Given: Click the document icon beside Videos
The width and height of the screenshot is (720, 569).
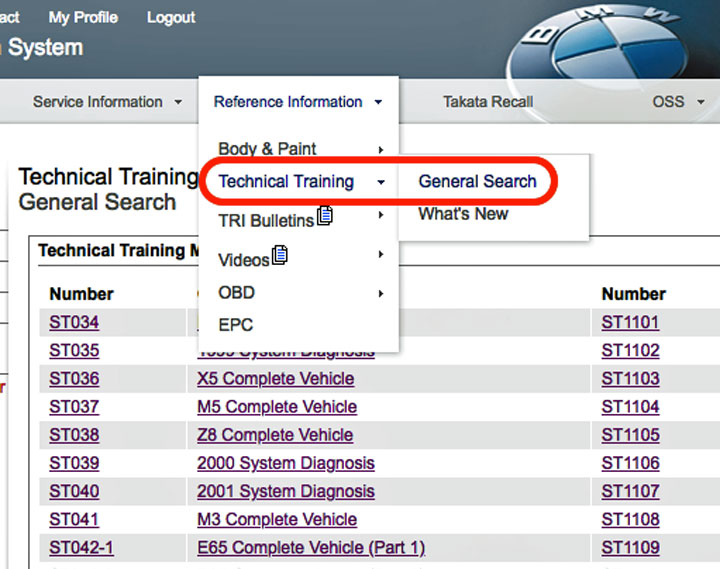Looking at the screenshot, I should [280, 256].
